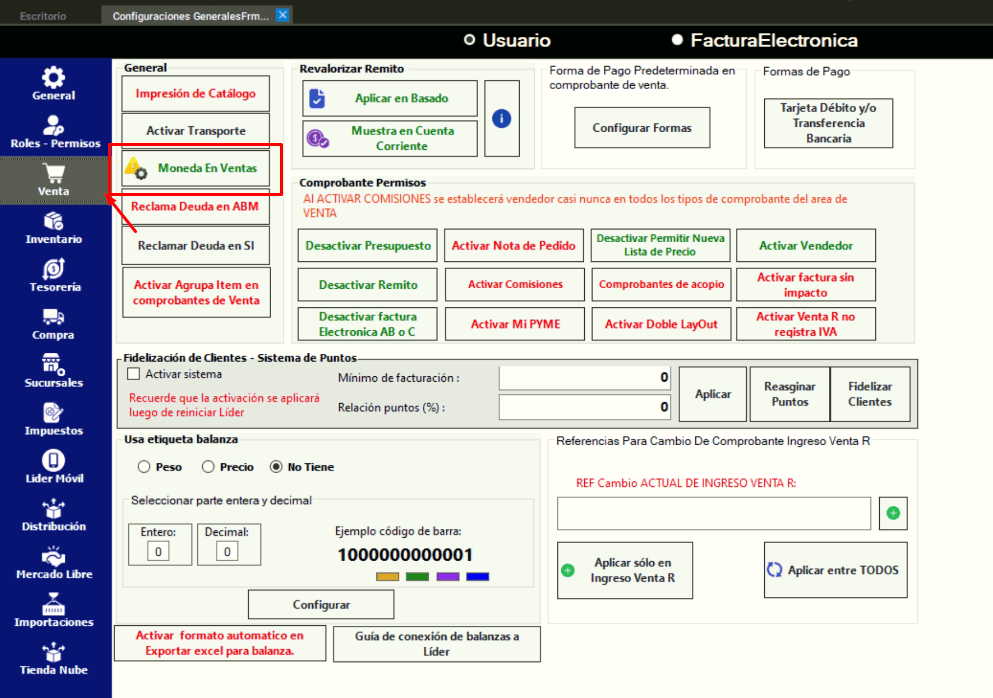Switch to FacturaElectronica mode at top
The height and width of the screenshot is (698, 993).
pyautogui.click(x=678, y=41)
